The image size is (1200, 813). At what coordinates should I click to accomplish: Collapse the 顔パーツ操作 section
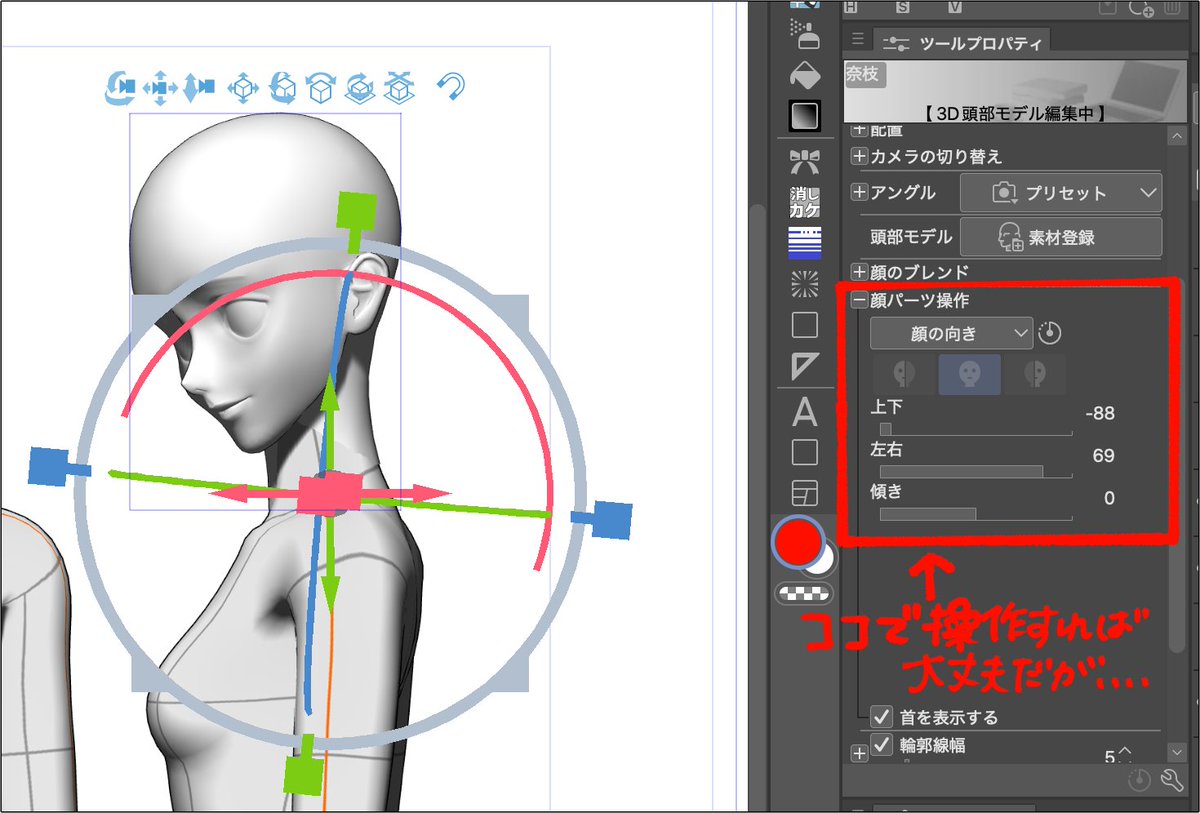pos(859,300)
